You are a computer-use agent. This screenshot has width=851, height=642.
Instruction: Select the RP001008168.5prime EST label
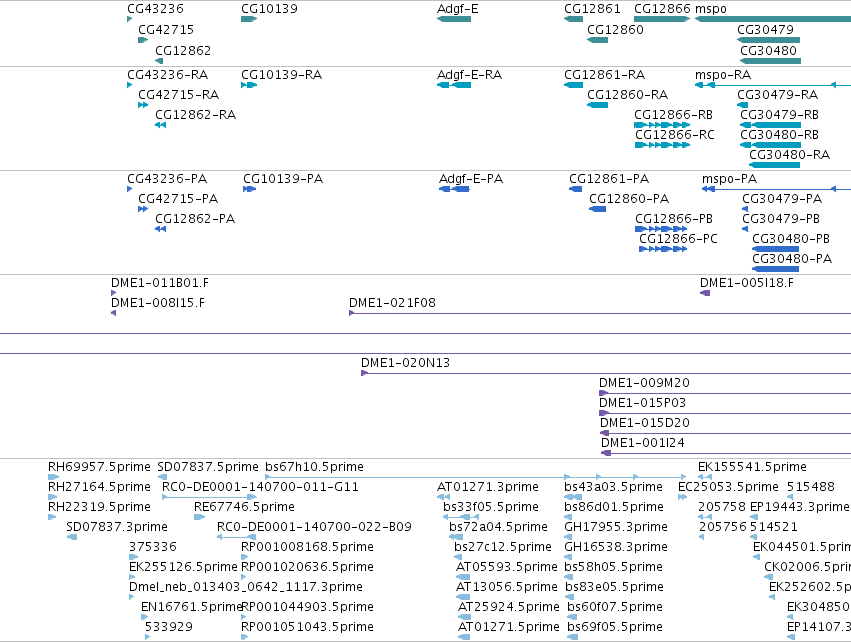coord(307,547)
